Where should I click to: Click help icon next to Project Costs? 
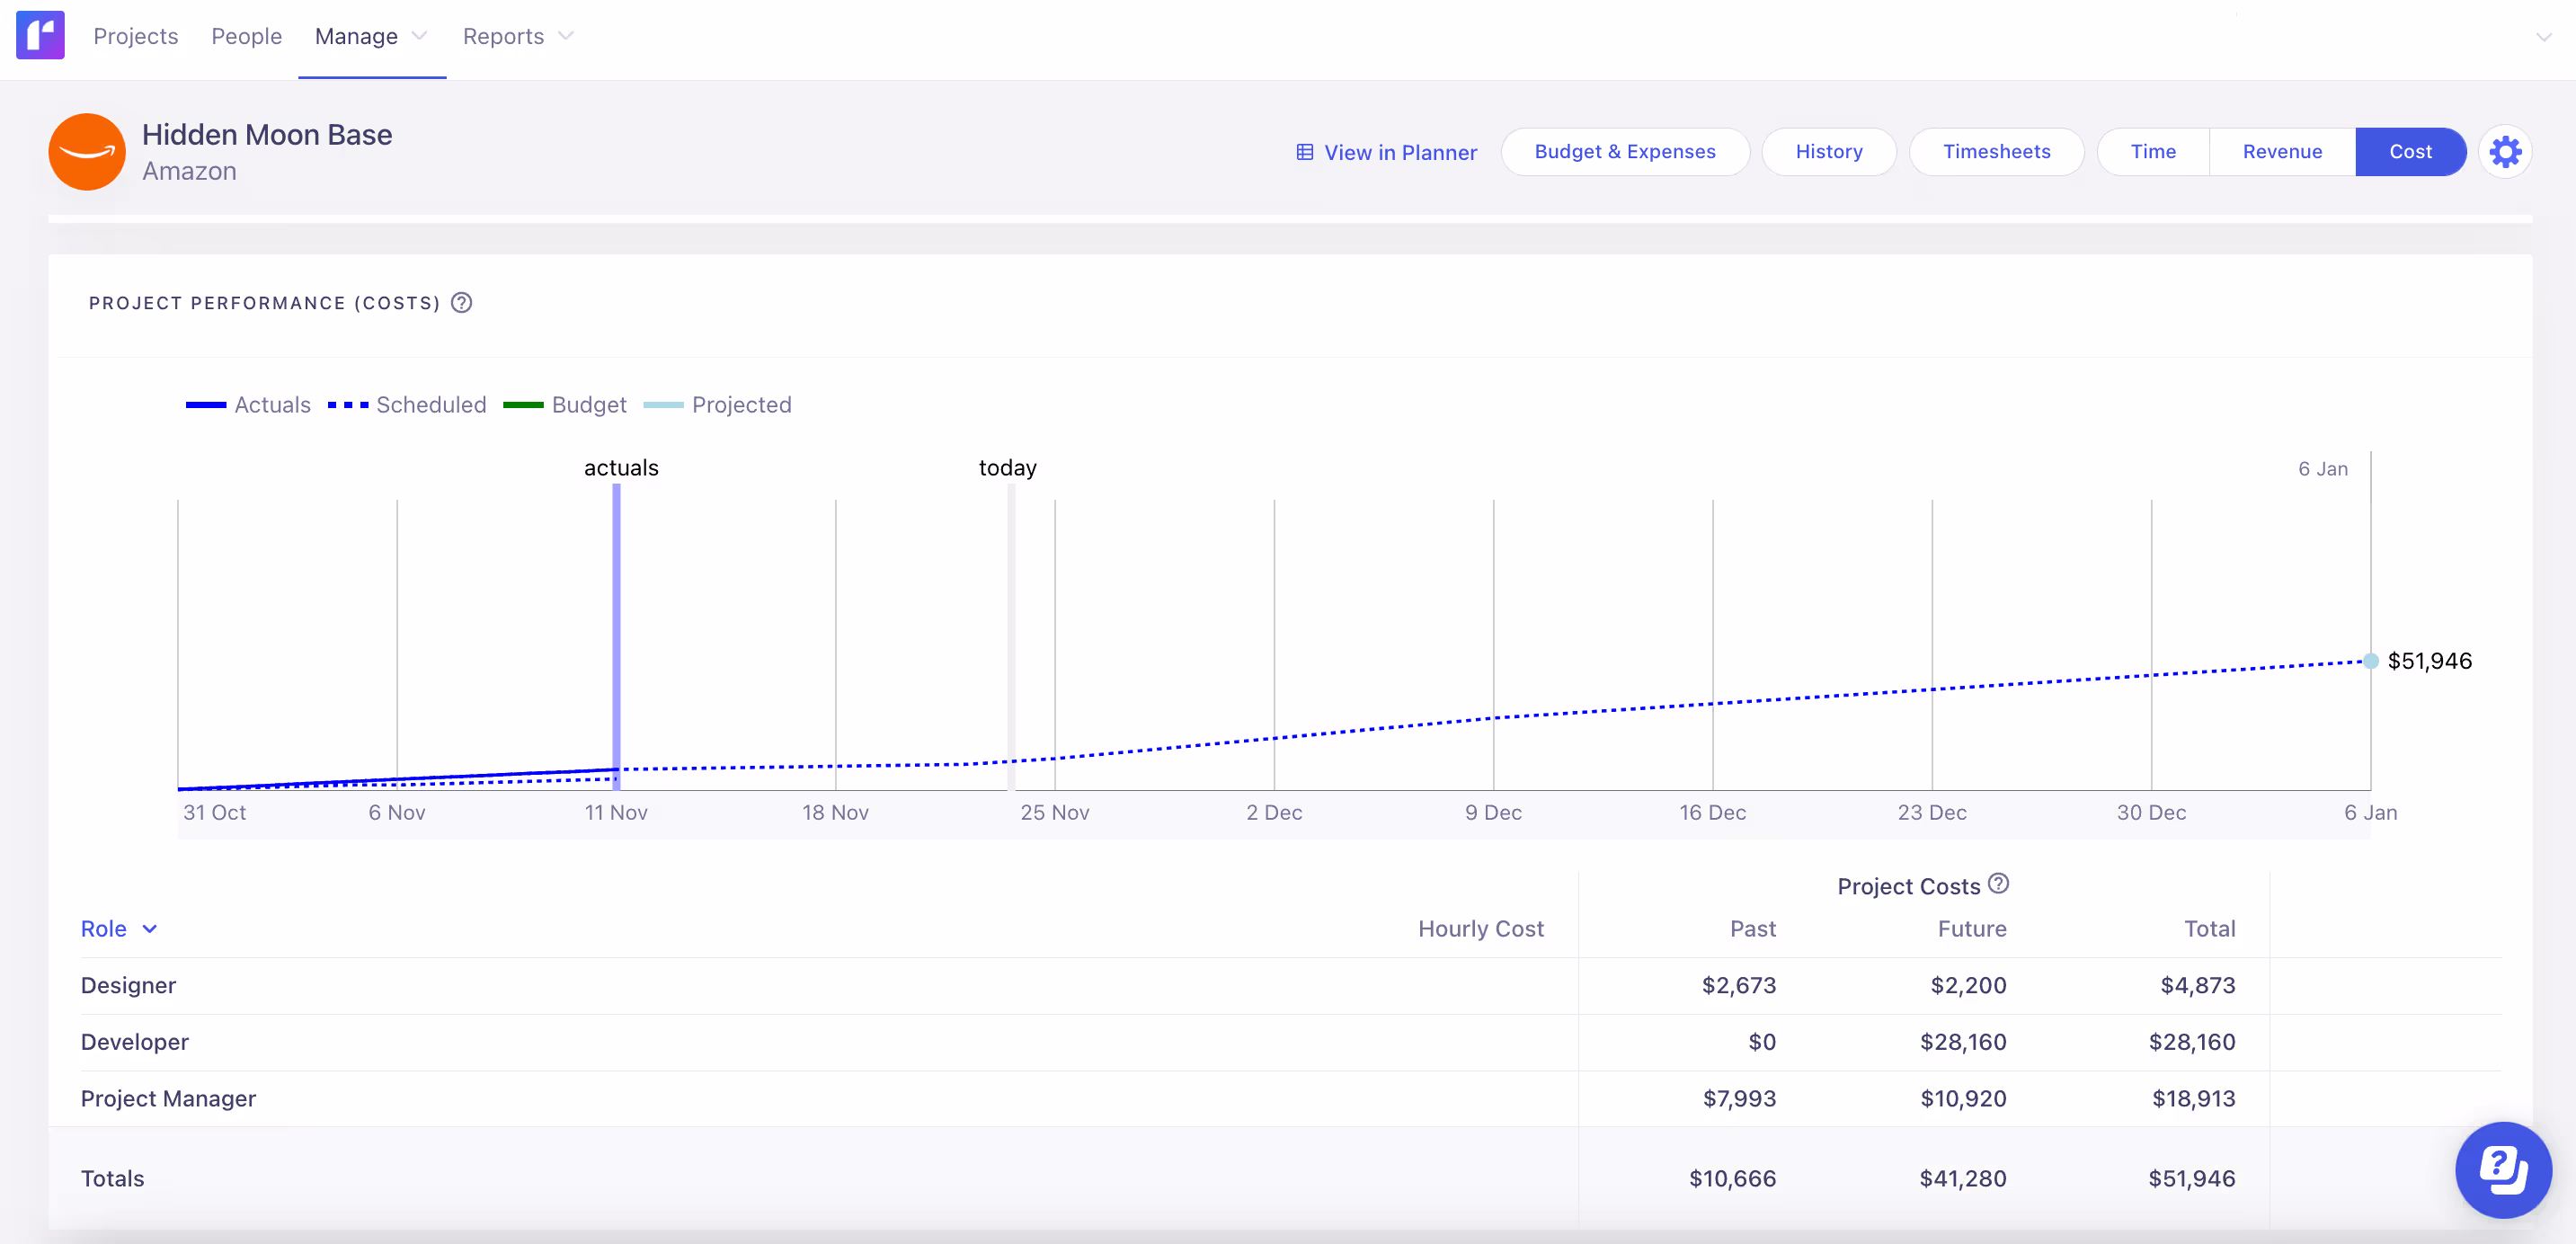click(x=1998, y=884)
